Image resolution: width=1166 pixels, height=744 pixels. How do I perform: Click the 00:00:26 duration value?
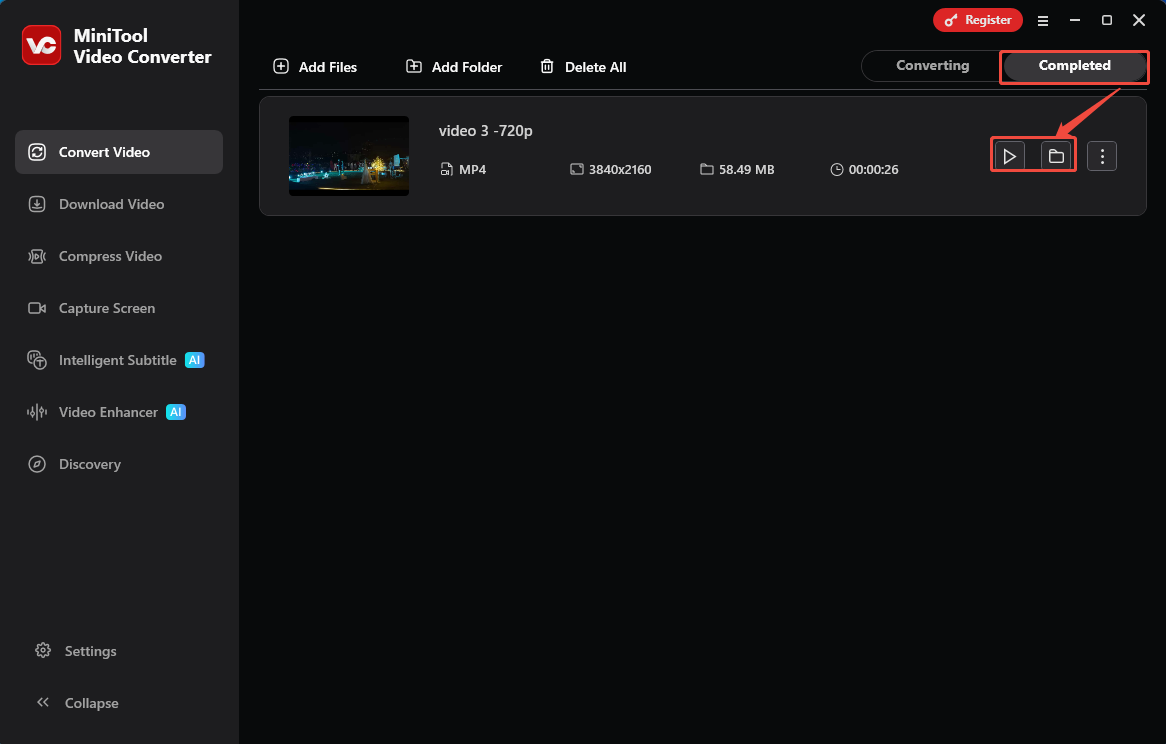(x=874, y=169)
